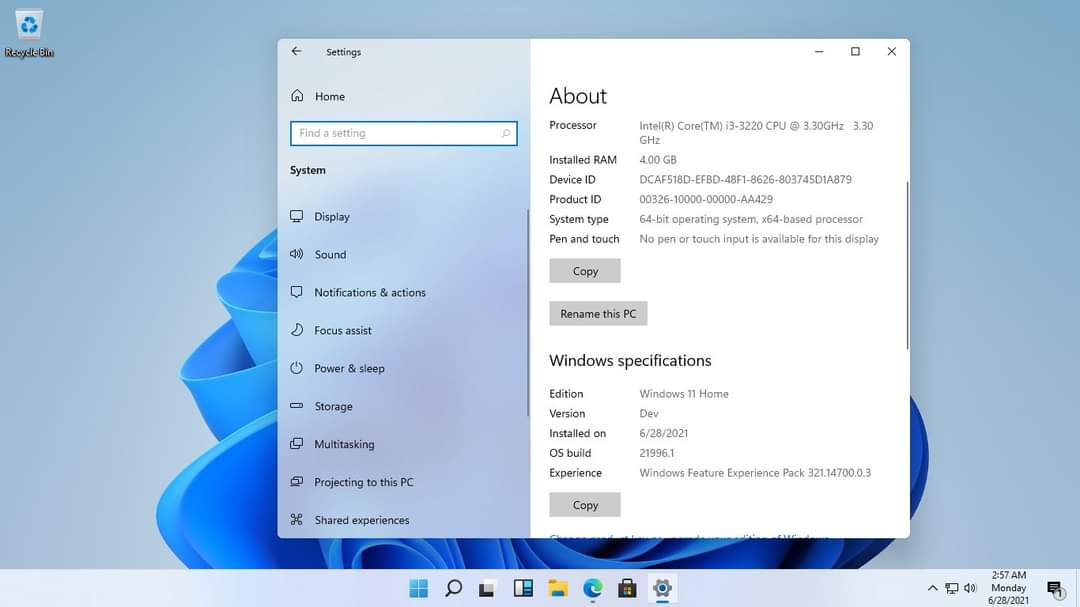Click the Edition value Windows 11 Home
The height and width of the screenshot is (607, 1080).
[684, 393]
